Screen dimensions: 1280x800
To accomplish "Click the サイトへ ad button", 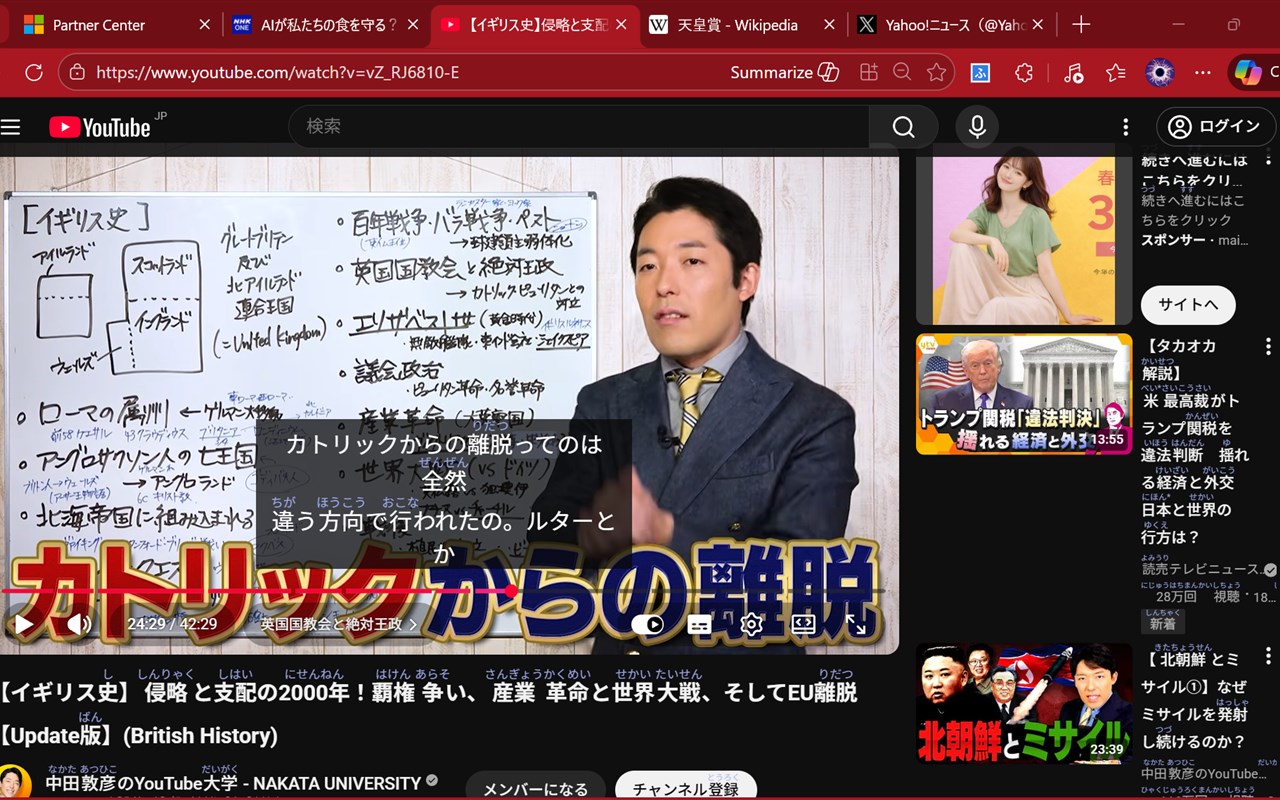I will [x=1188, y=305].
